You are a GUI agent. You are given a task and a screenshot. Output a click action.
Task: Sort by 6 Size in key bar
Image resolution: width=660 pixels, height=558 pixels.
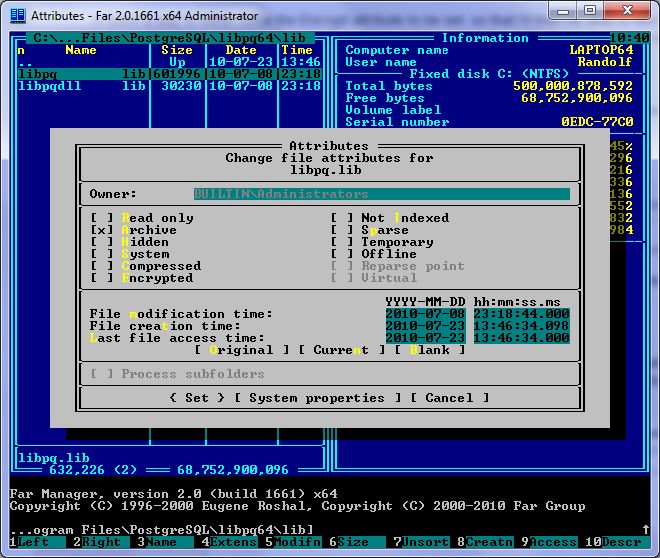357,542
